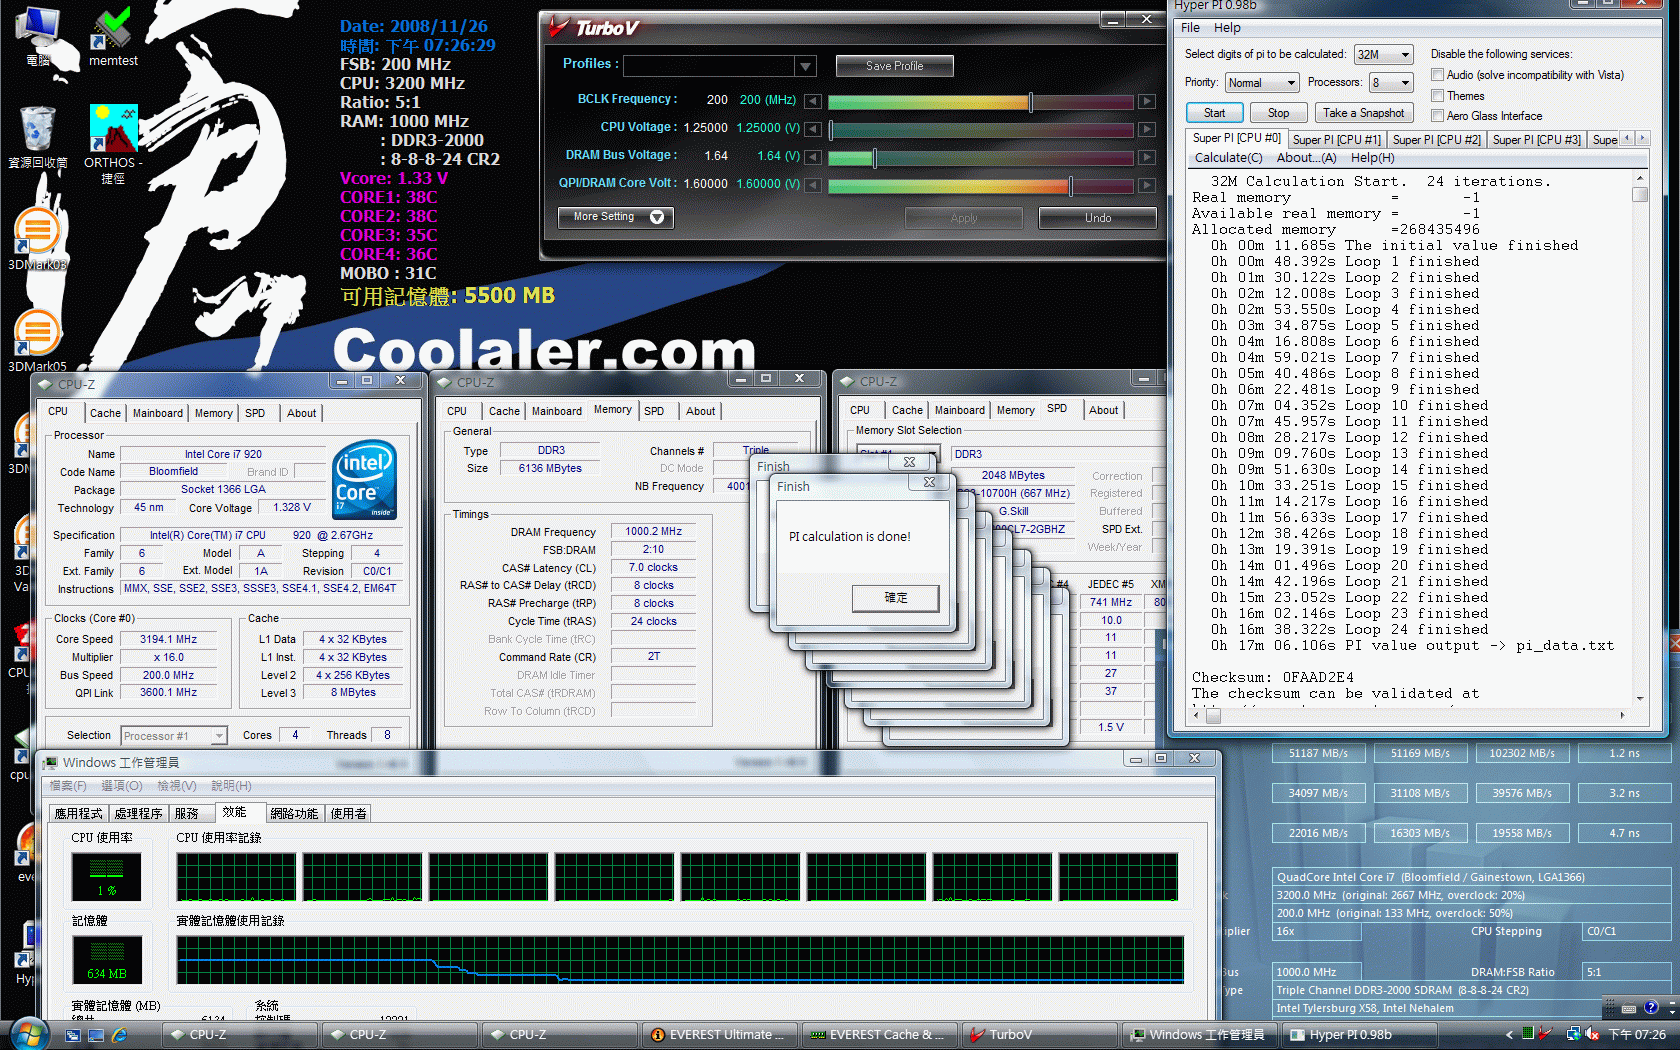Open About...(A) menu in Super PI
This screenshot has width=1680, height=1050.
click(x=1306, y=158)
